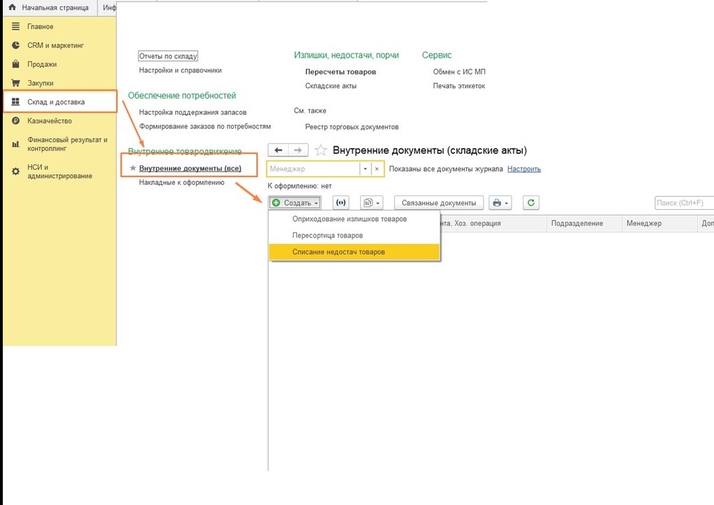This screenshot has height=505, width=714.
Task: Click the НСИ и администрирование gear icon
Action: click(15, 171)
